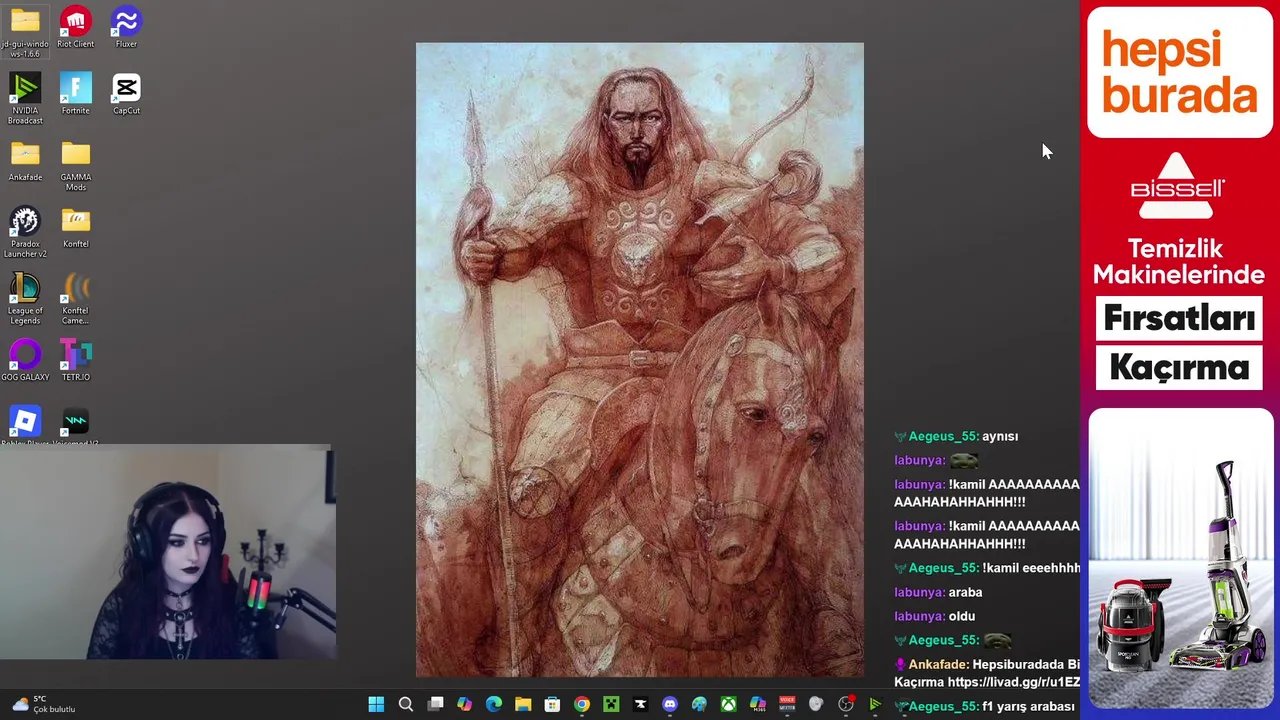Open the GAMMA Mods folder
This screenshot has height=720, width=1280.
tap(75, 166)
